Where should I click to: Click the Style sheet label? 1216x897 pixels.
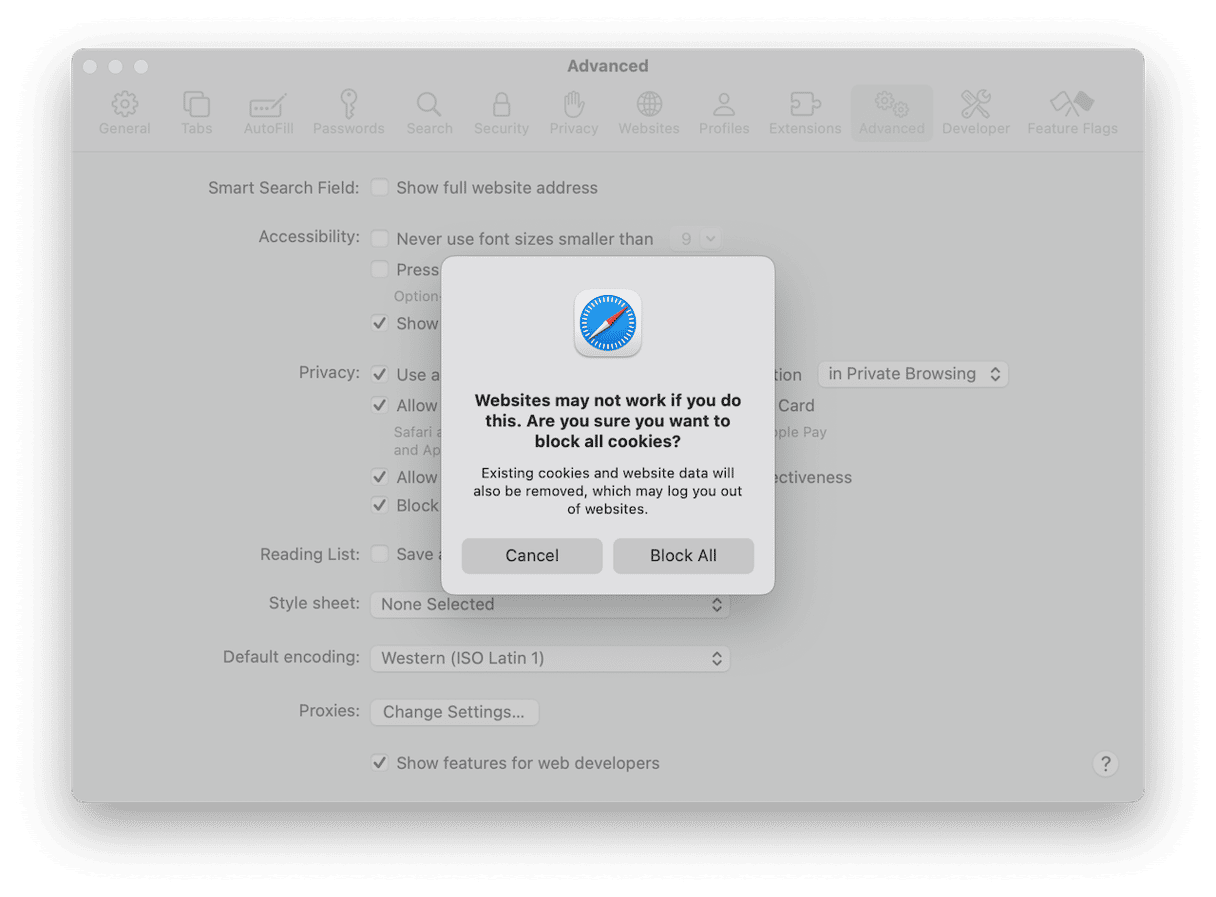(x=314, y=603)
